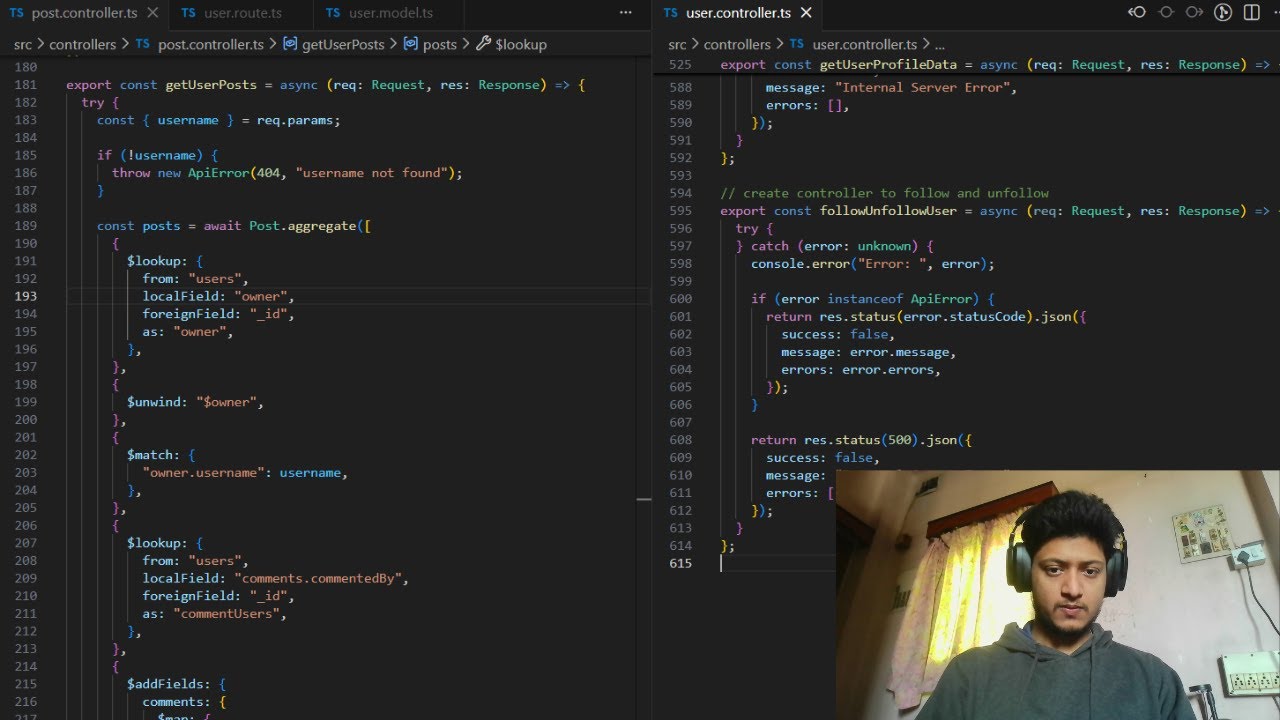This screenshot has width=1280, height=720.
Task: Click the middle git commit navigation icon
Action: click(x=1166, y=13)
